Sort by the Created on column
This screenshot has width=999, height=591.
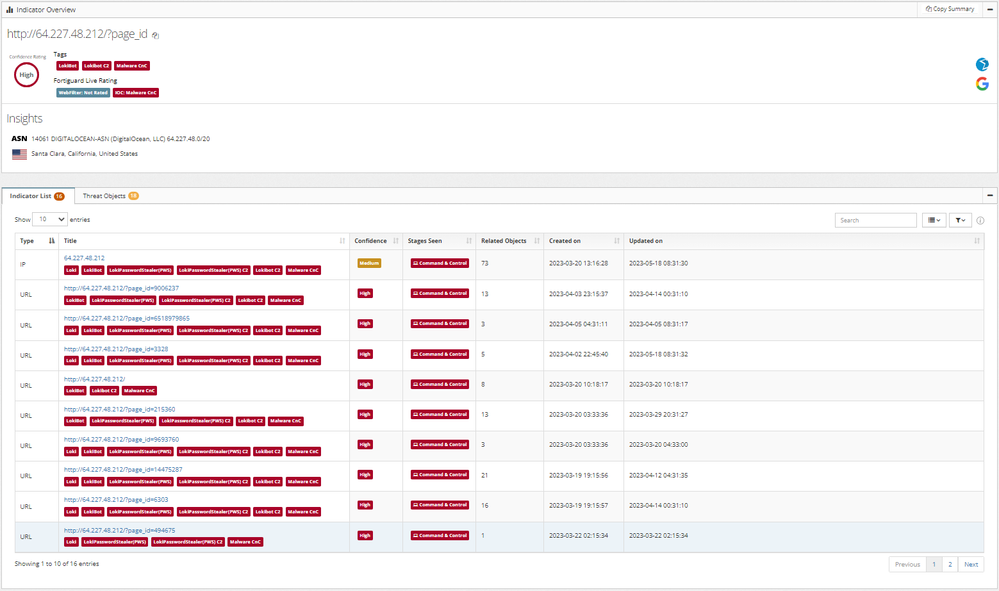point(584,241)
